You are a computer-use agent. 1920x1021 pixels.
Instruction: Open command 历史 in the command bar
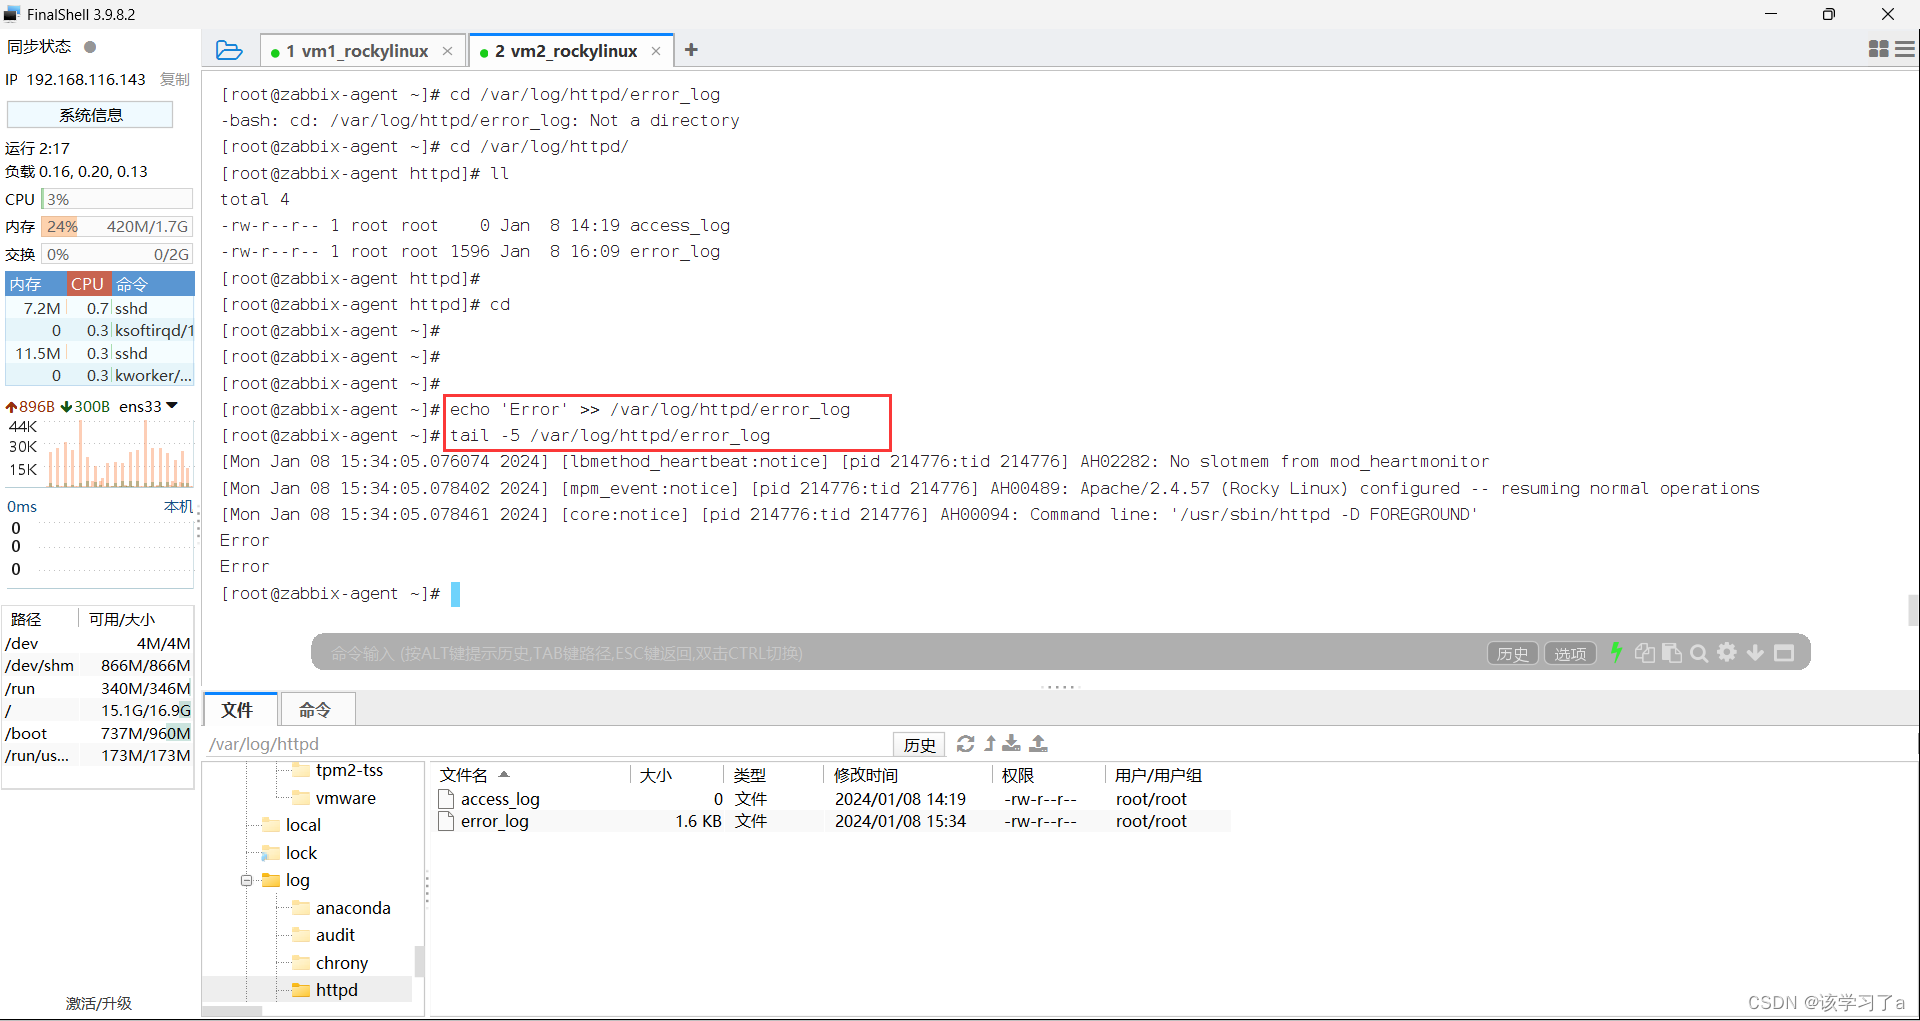[1512, 654]
